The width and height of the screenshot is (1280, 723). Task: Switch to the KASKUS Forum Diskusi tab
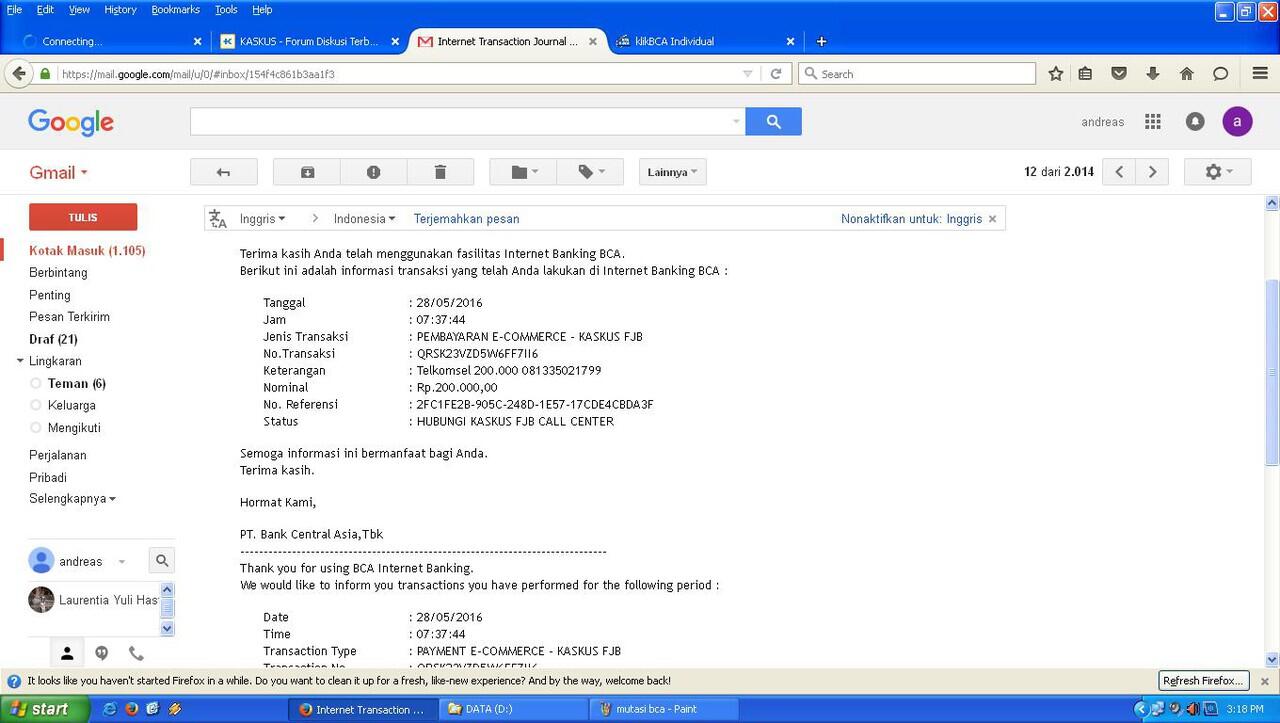(309, 41)
